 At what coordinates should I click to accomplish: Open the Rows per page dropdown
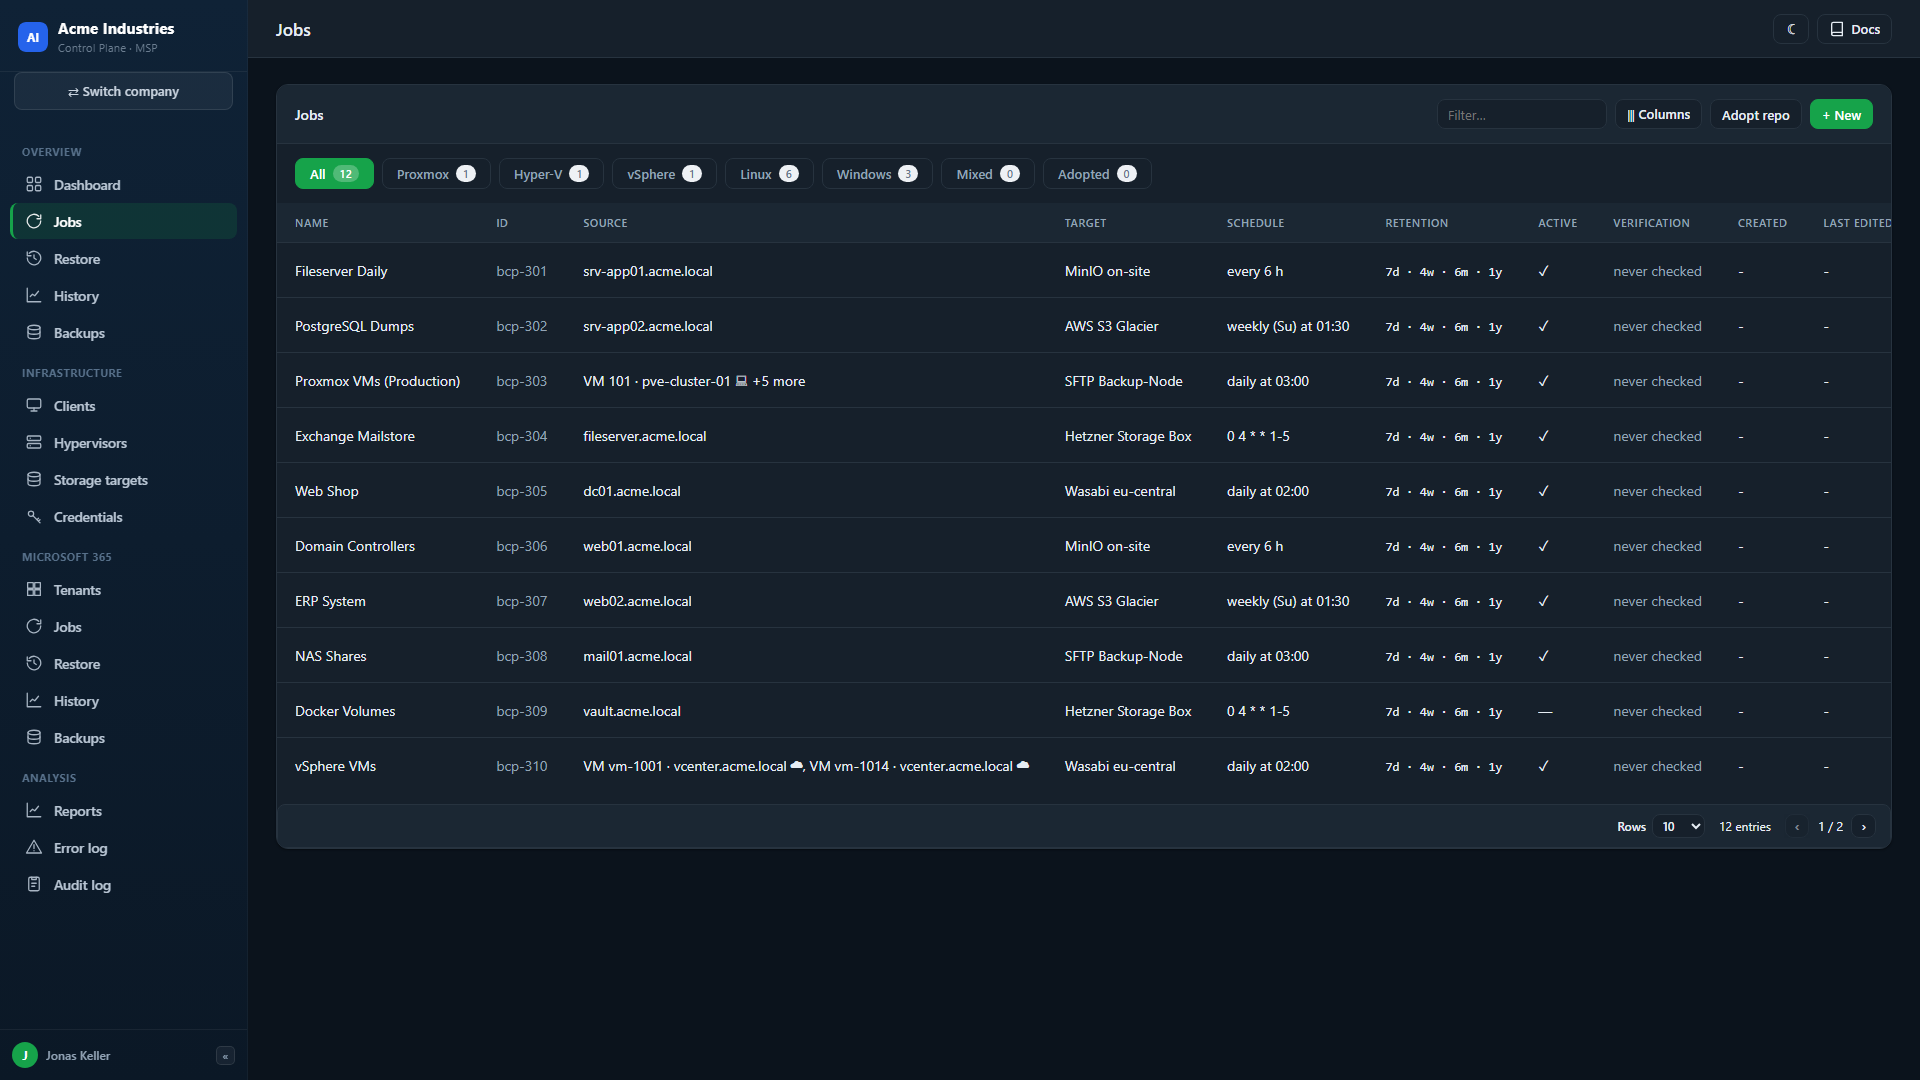coord(1679,827)
